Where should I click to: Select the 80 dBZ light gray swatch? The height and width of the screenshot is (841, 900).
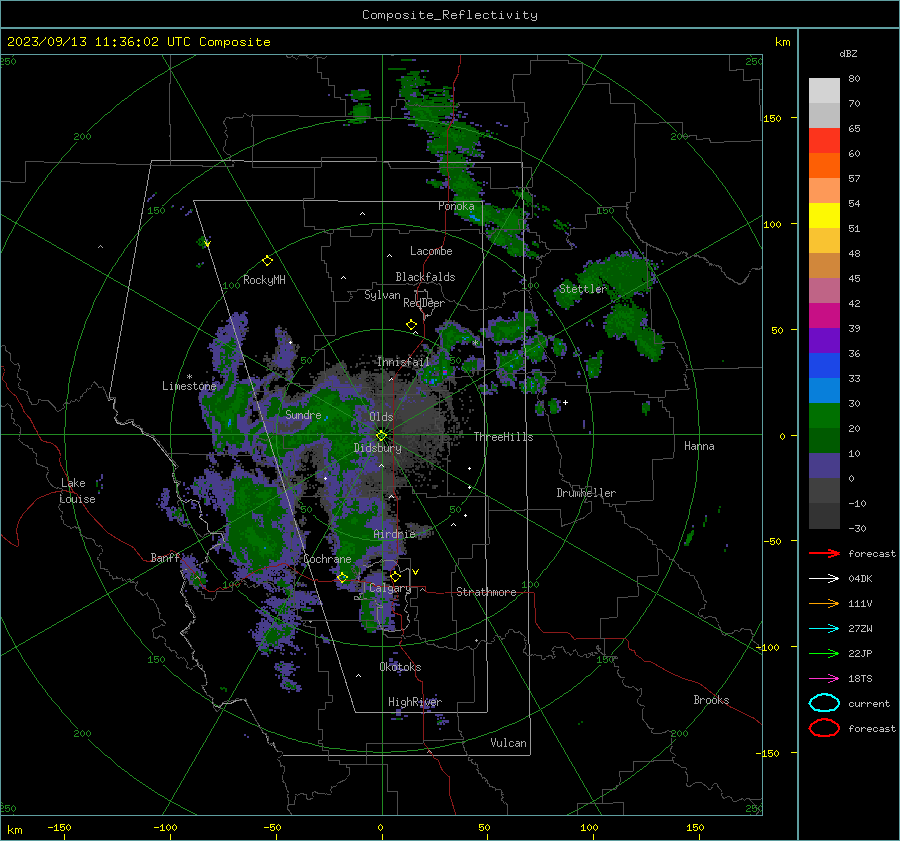point(824,90)
